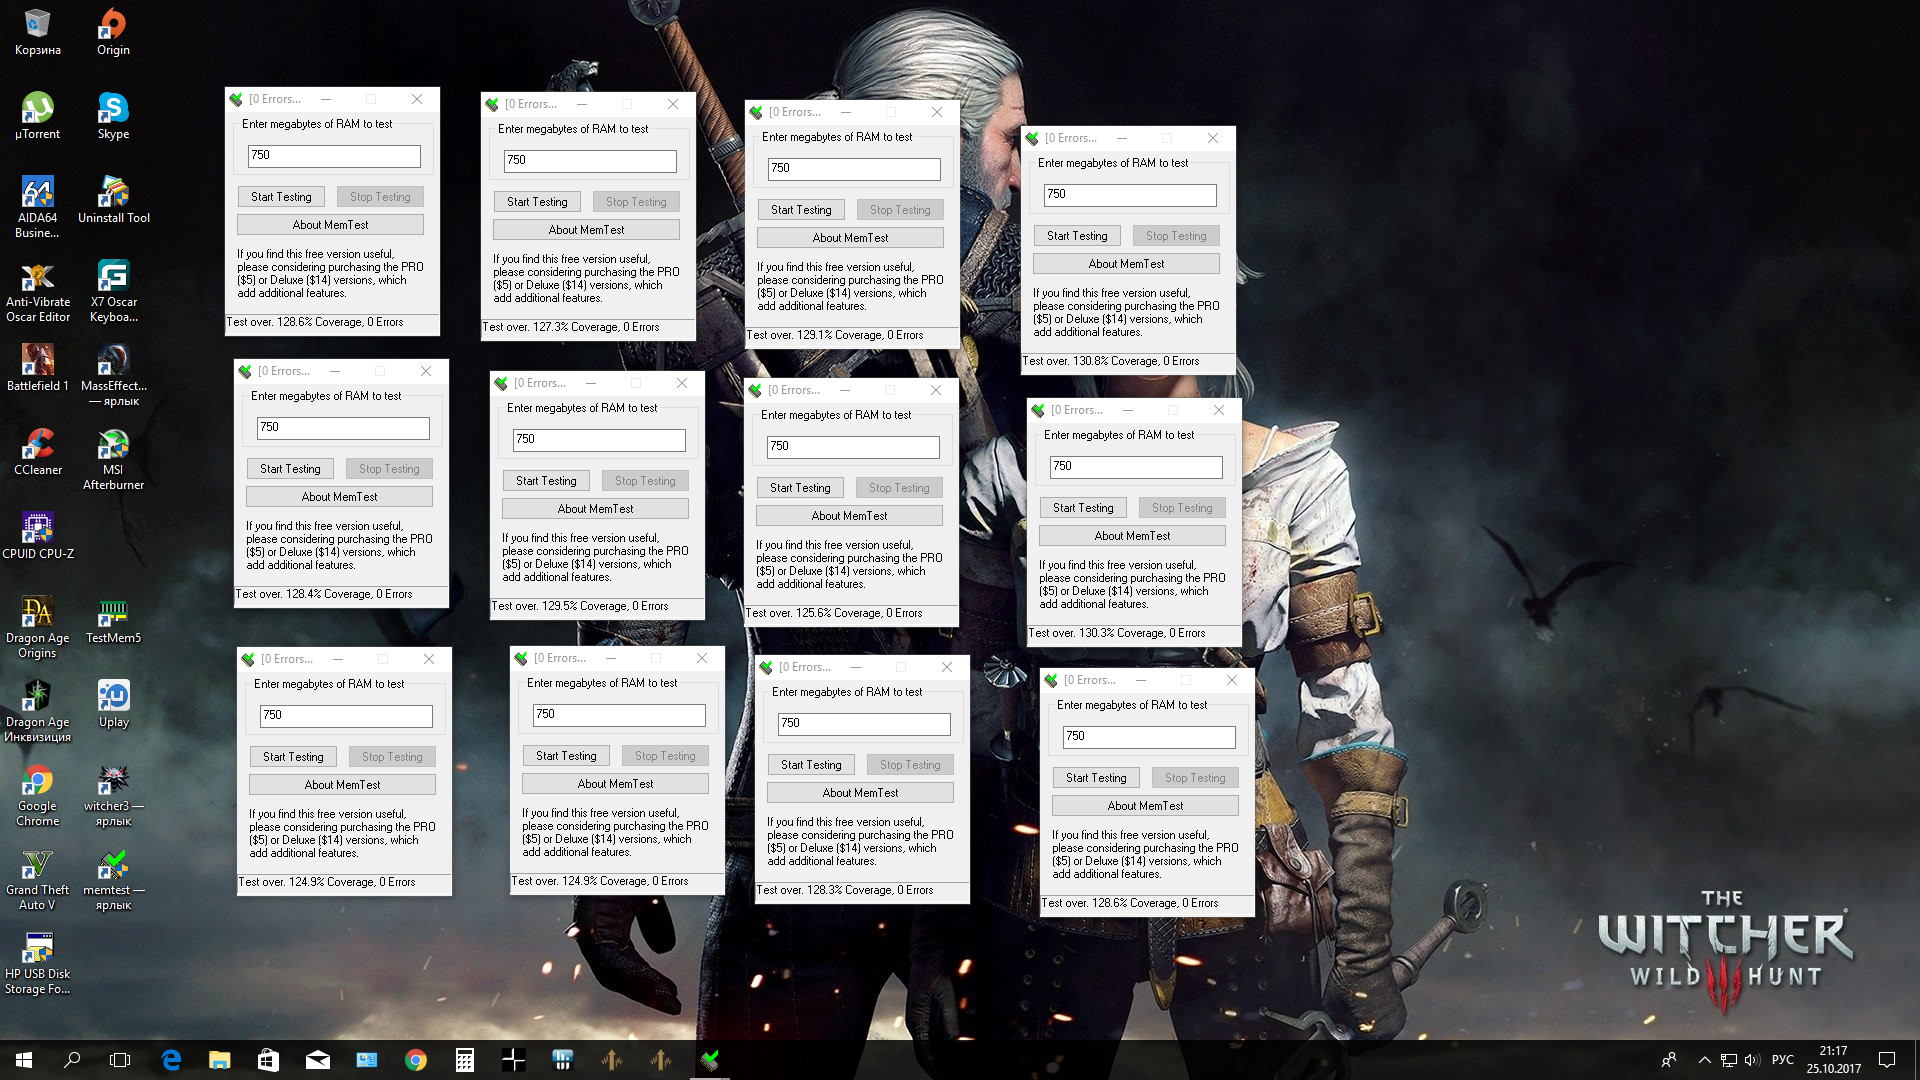Open the Skype desktop shortcut

tap(113, 108)
